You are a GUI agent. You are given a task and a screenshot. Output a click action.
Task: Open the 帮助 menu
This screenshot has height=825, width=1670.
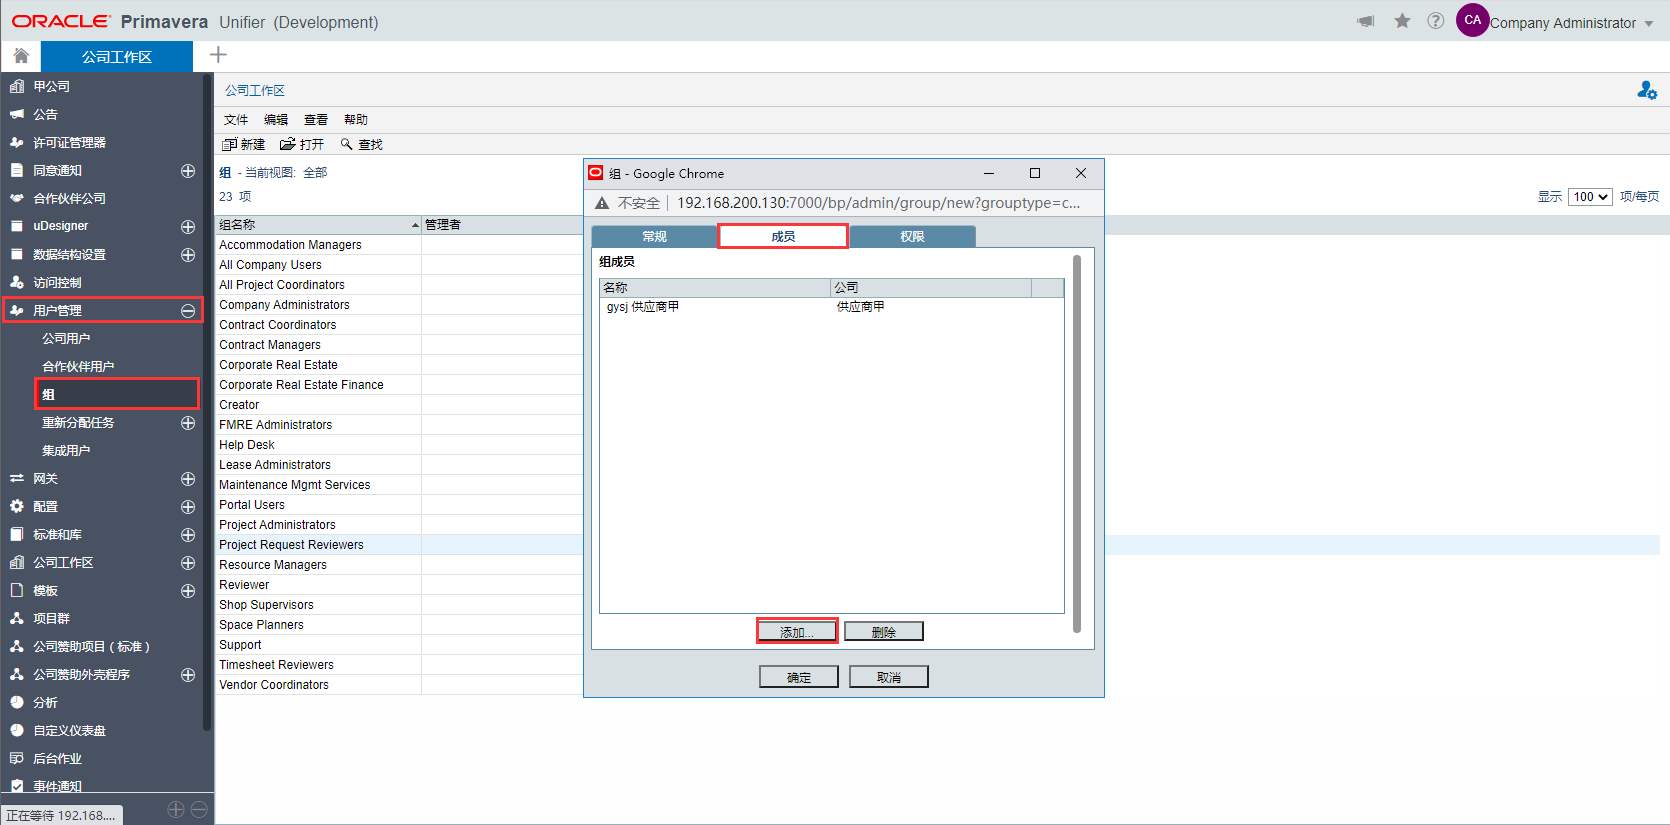click(x=356, y=120)
